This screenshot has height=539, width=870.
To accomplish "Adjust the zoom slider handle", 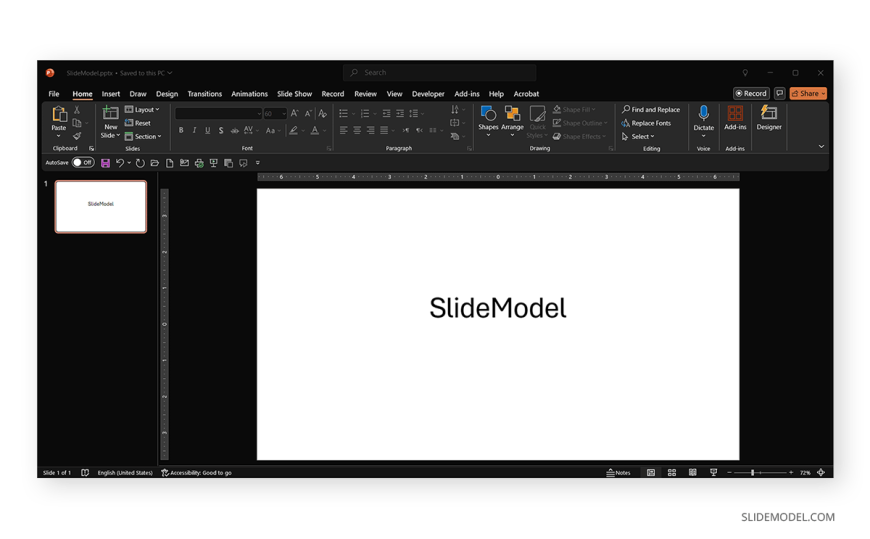I will pyautogui.click(x=752, y=473).
